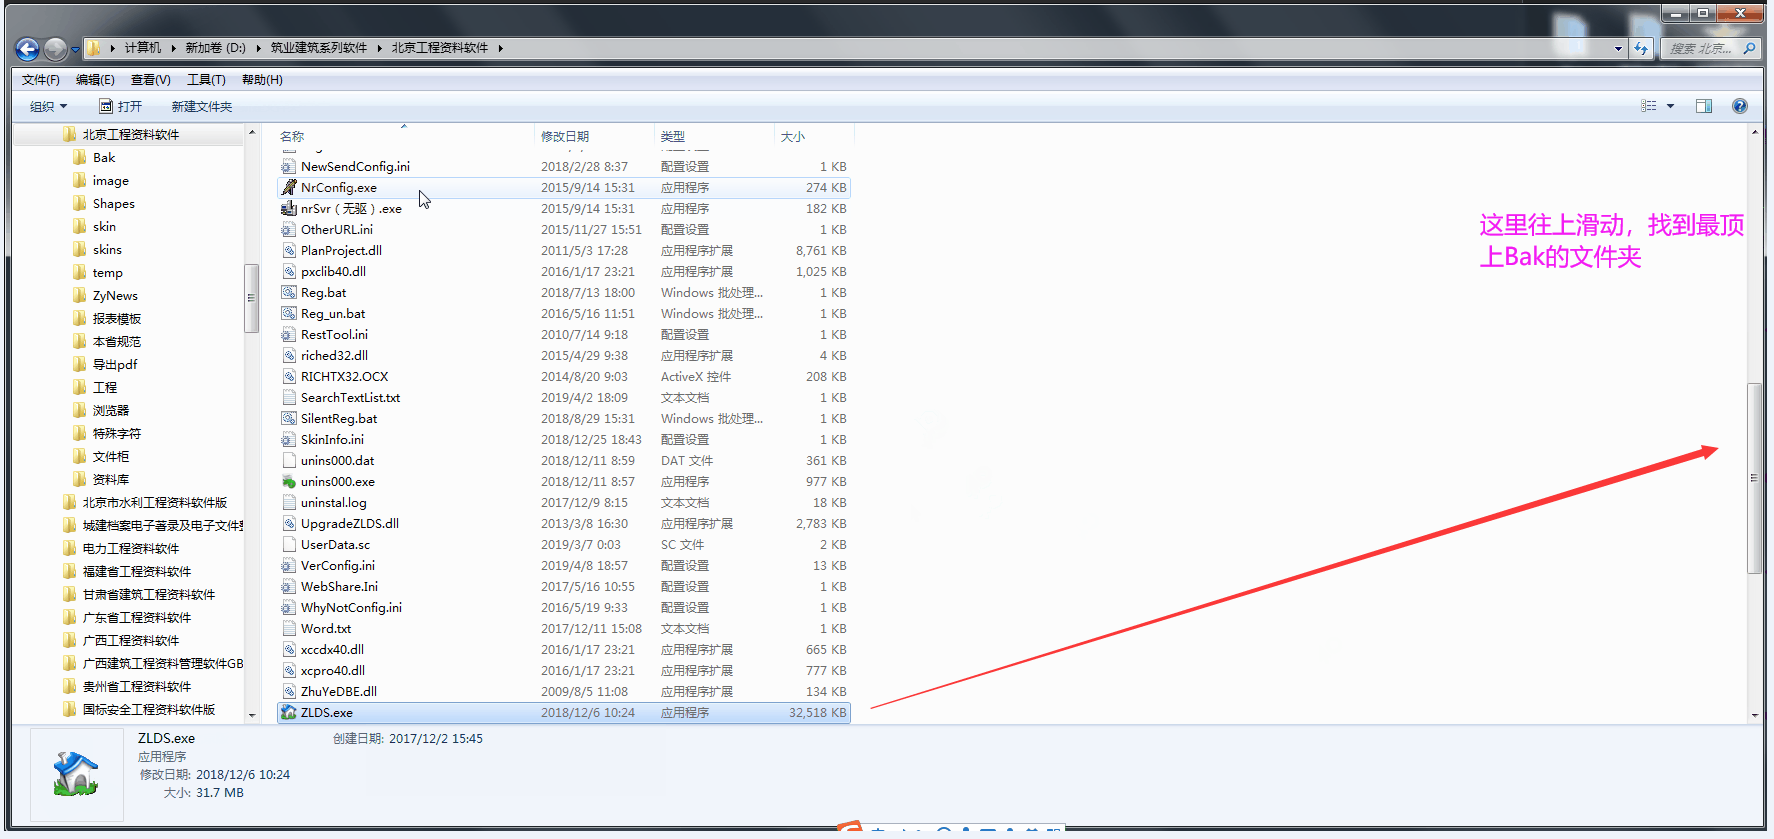This screenshot has height=839, width=1774.
Task: Click the folder tree scrollbar thumb
Action: click(251, 298)
